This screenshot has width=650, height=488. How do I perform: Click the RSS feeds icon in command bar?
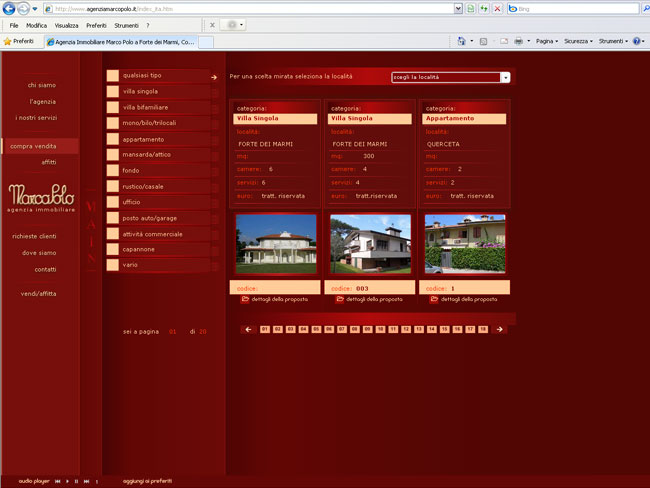coord(483,41)
